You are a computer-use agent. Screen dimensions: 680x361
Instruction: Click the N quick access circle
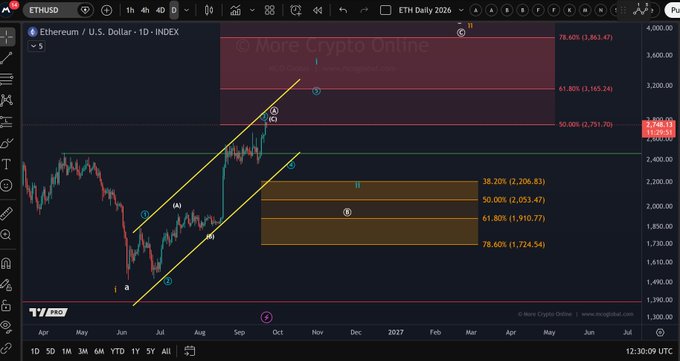(x=601, y=10)
